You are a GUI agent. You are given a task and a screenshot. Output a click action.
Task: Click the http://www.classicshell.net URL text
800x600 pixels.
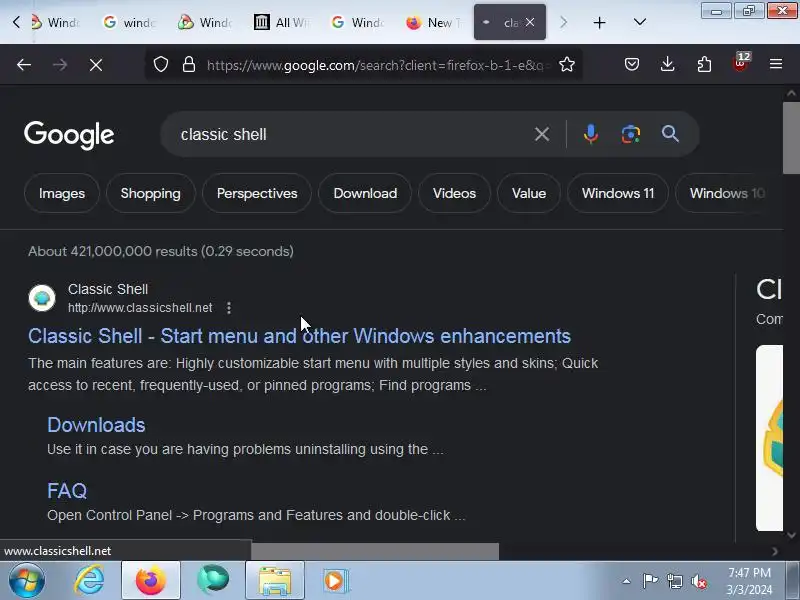pyautogui.click(x=140, y=308)
